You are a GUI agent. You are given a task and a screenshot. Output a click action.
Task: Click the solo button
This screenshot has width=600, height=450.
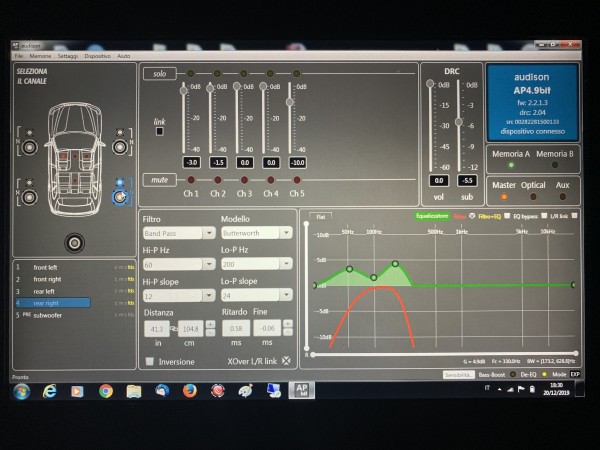tap(160, 73)
